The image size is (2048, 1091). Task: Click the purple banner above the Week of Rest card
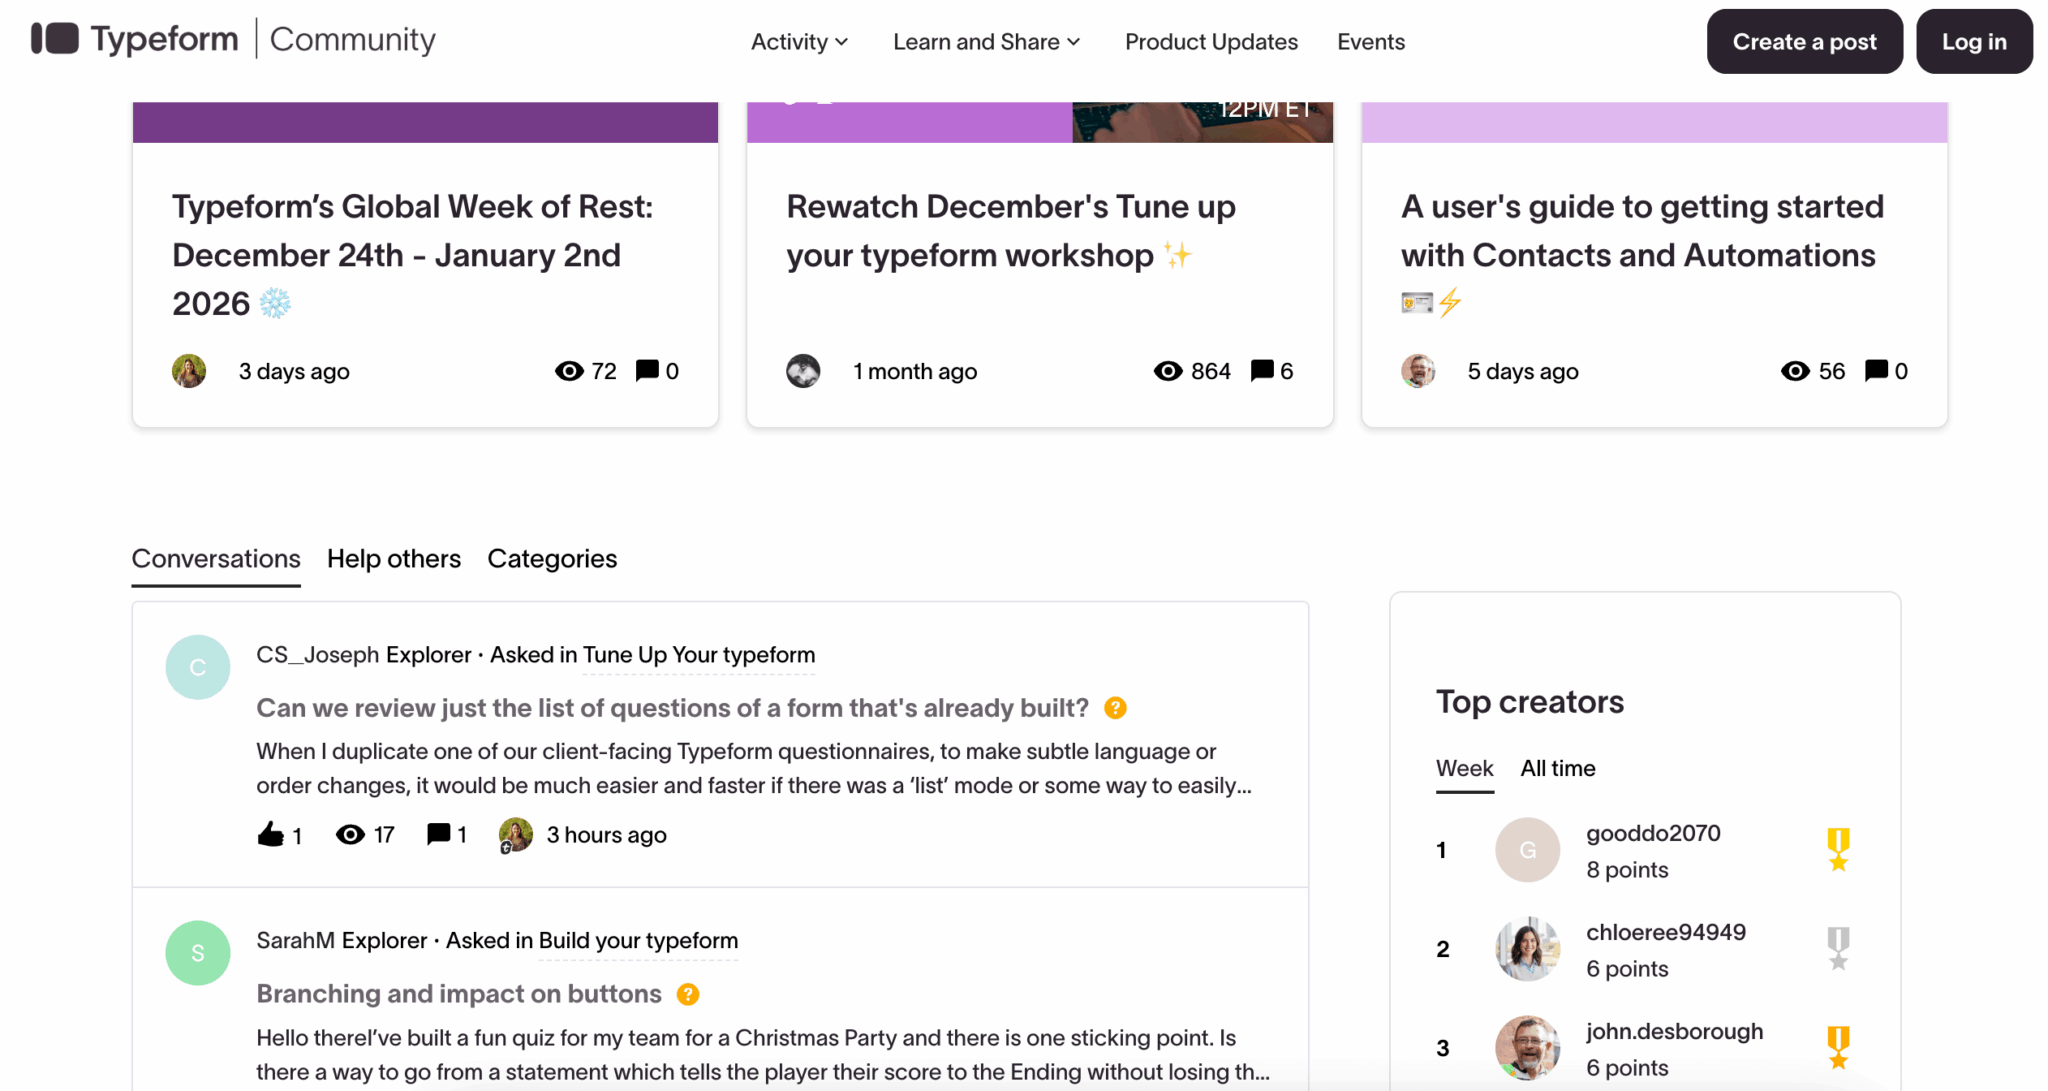click(424, 120)
